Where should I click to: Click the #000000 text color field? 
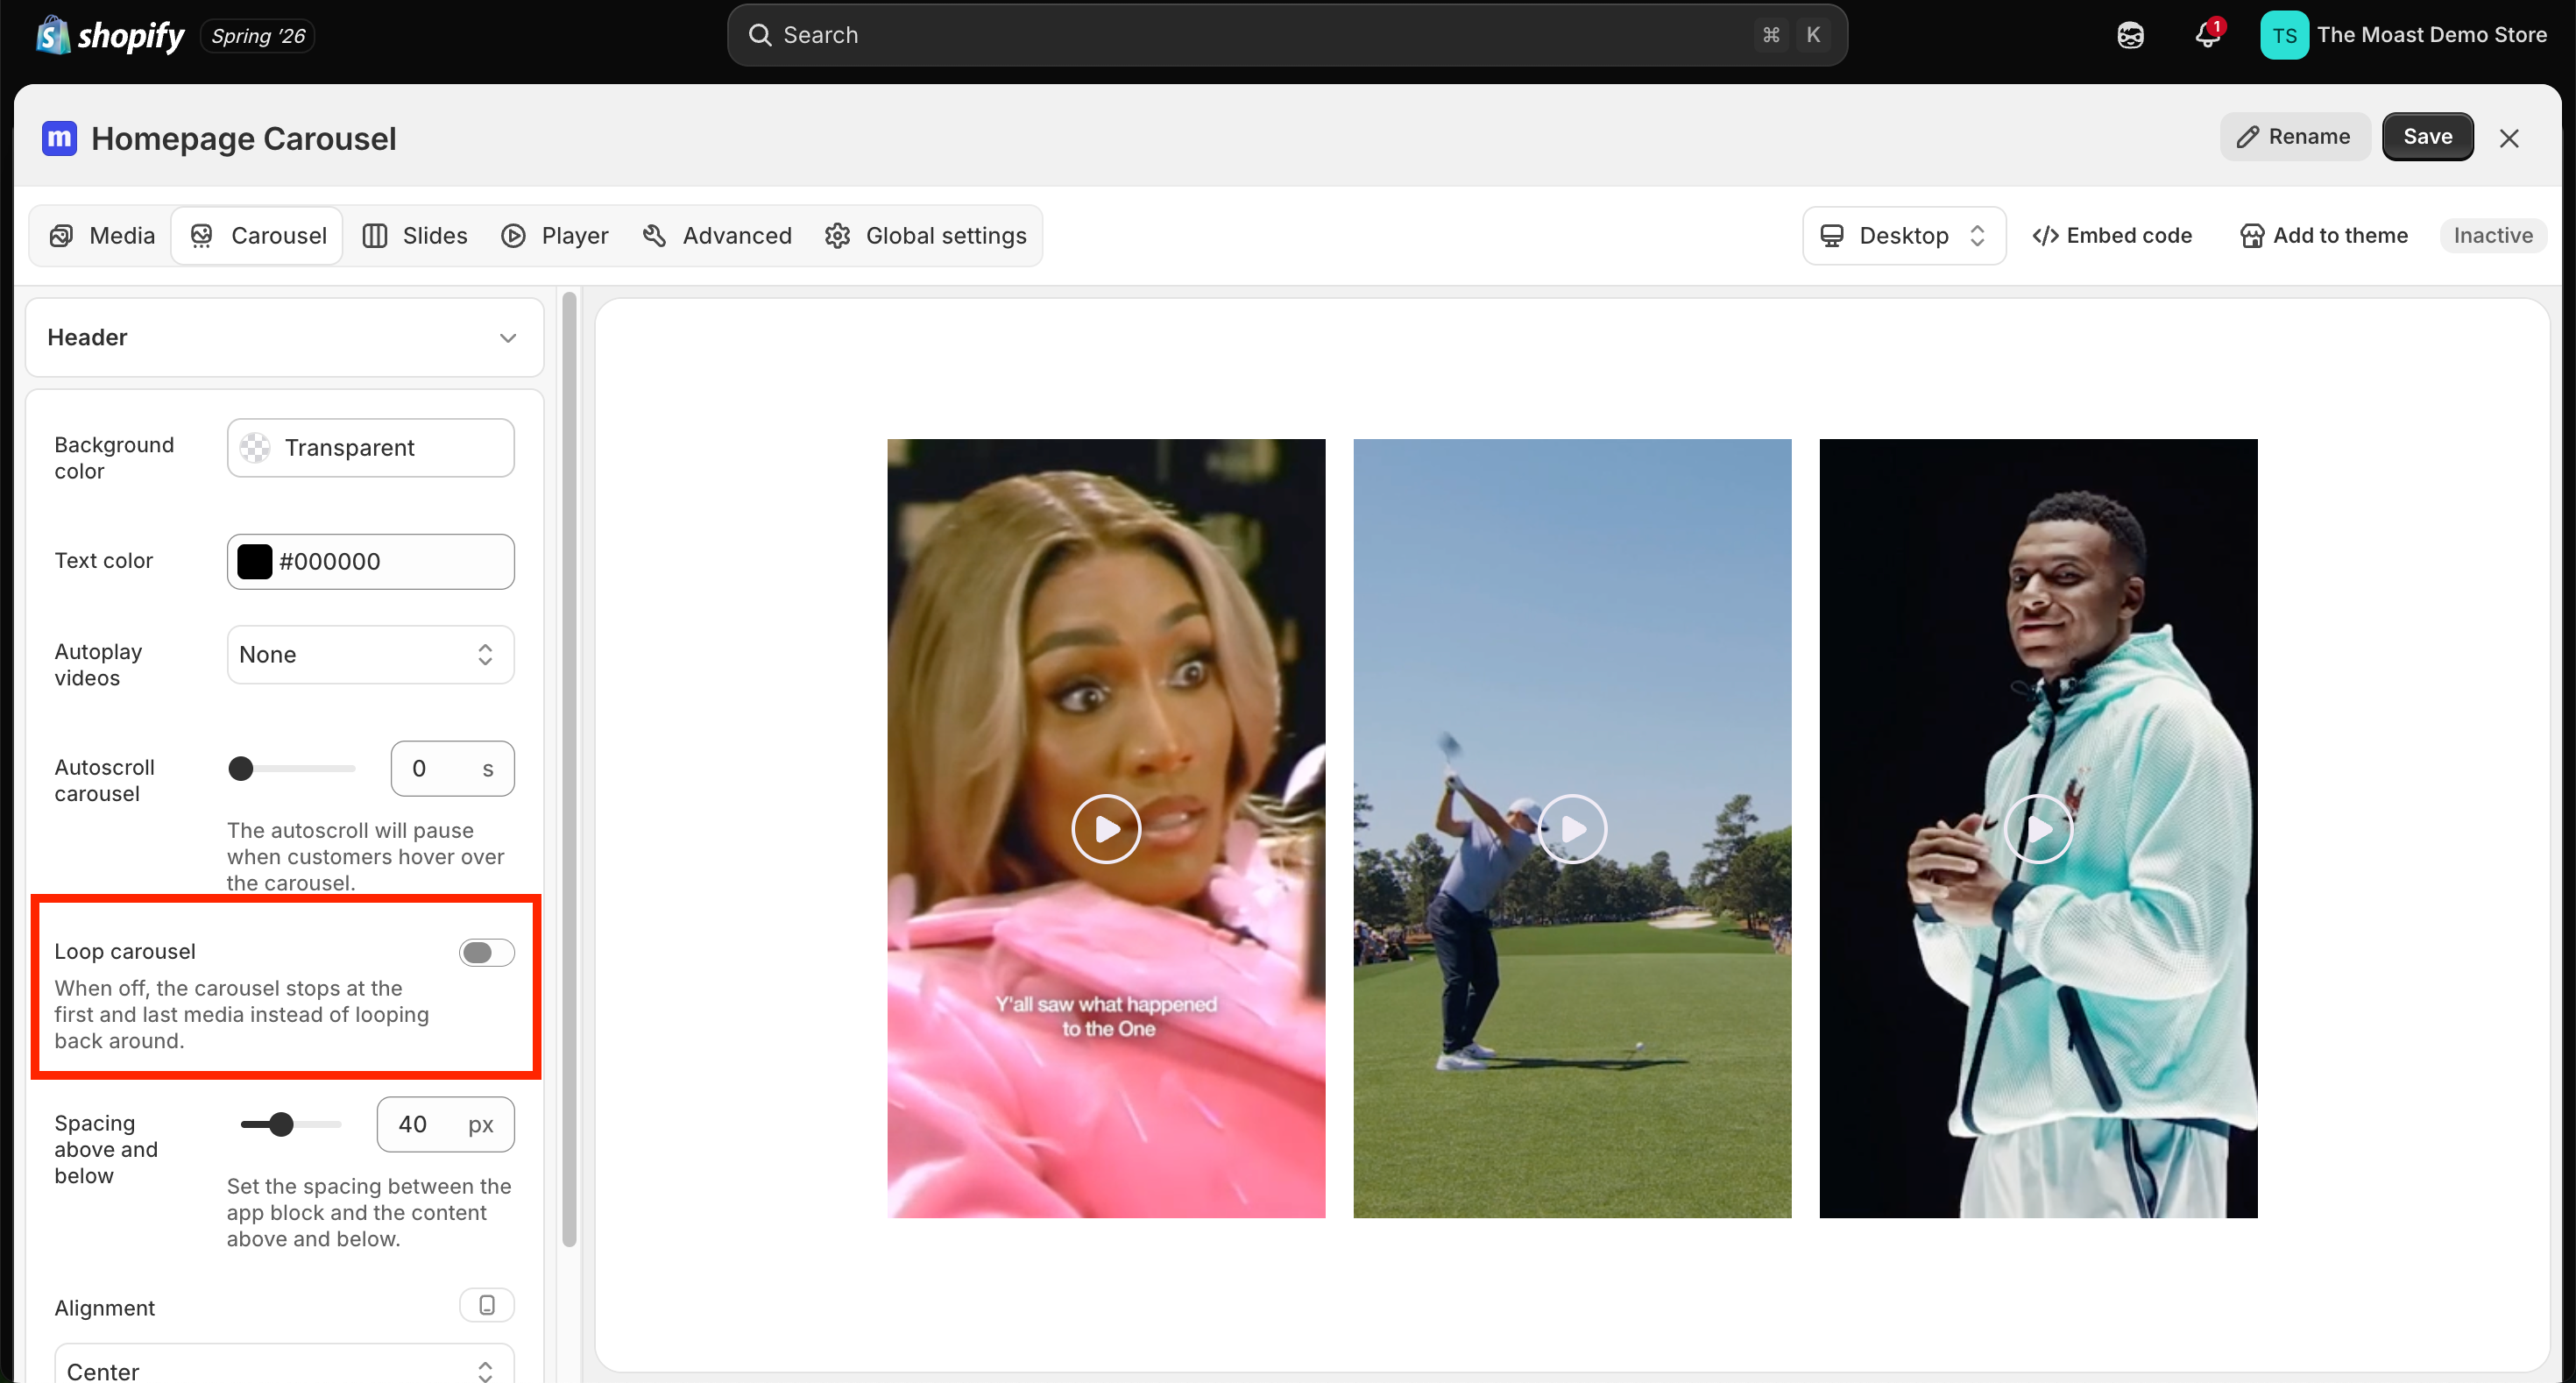371,562
